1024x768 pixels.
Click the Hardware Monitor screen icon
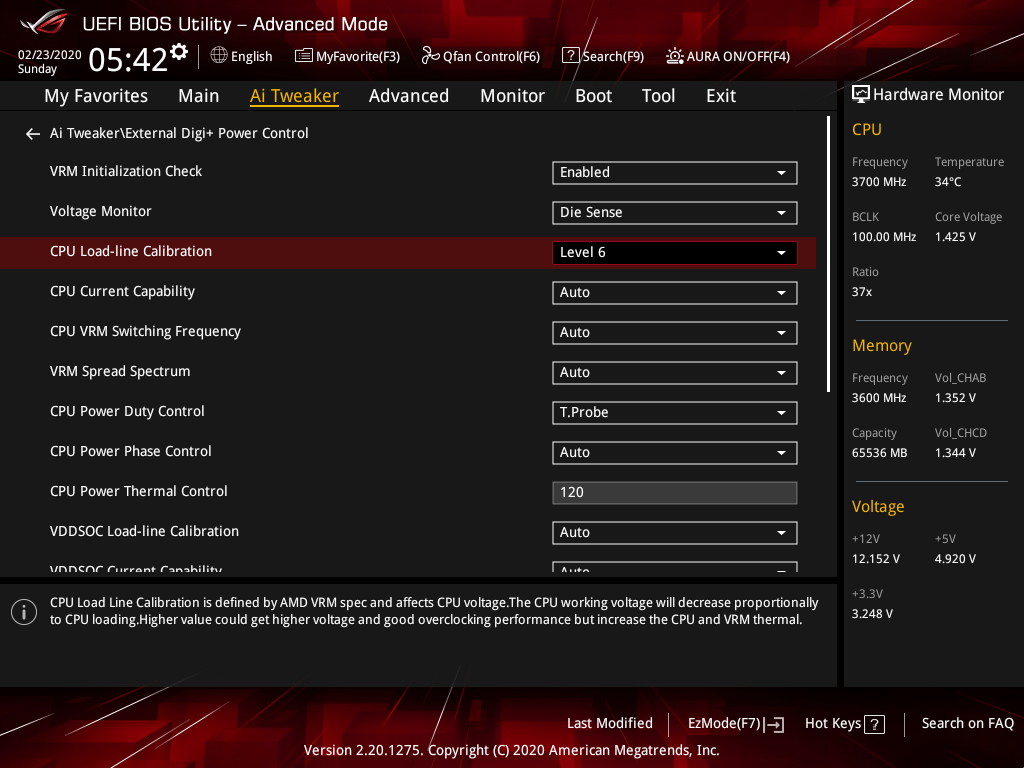(861, 95)
